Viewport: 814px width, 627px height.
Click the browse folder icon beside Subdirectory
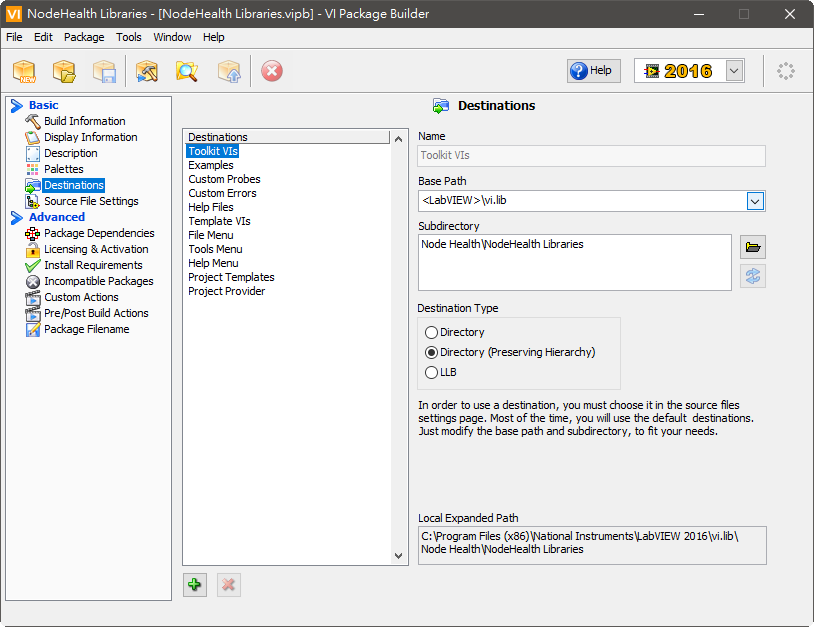[753, 247]
